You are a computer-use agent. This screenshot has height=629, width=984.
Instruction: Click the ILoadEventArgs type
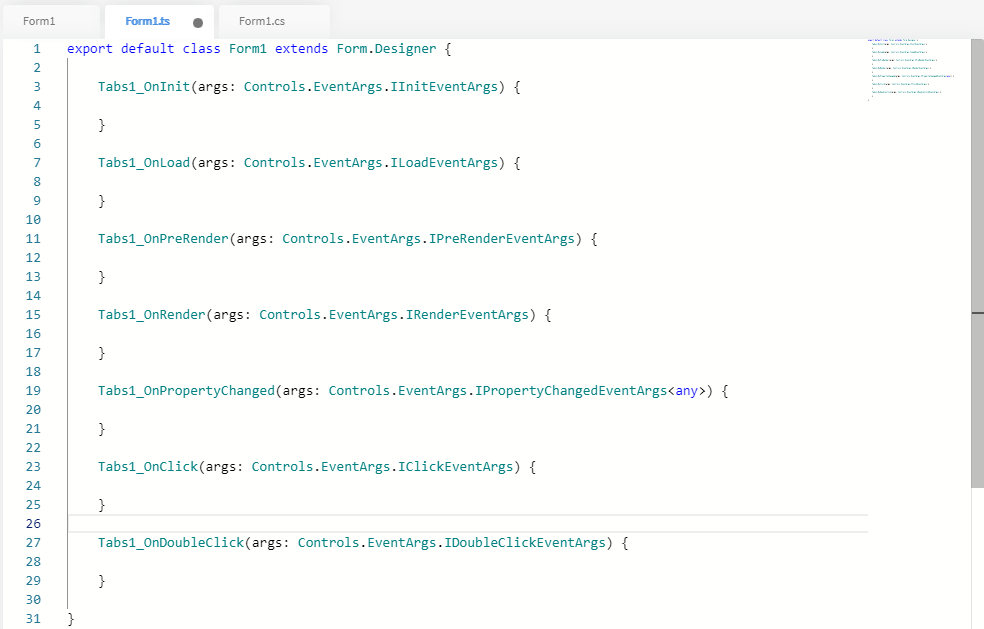(444, 163)
